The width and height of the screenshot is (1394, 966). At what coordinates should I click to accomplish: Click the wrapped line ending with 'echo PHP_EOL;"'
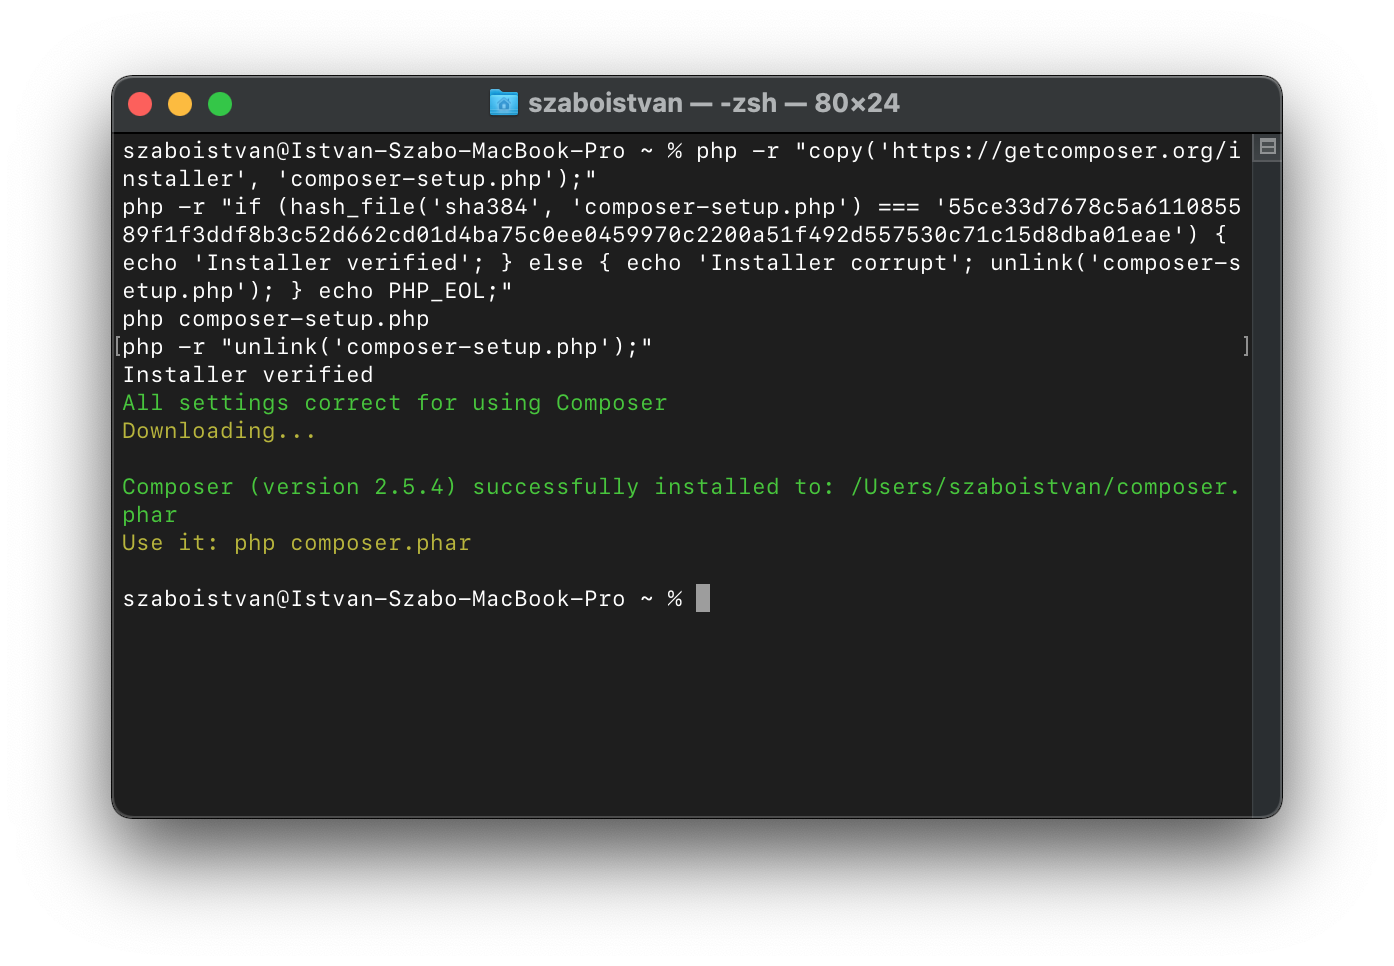coord(317,291)
